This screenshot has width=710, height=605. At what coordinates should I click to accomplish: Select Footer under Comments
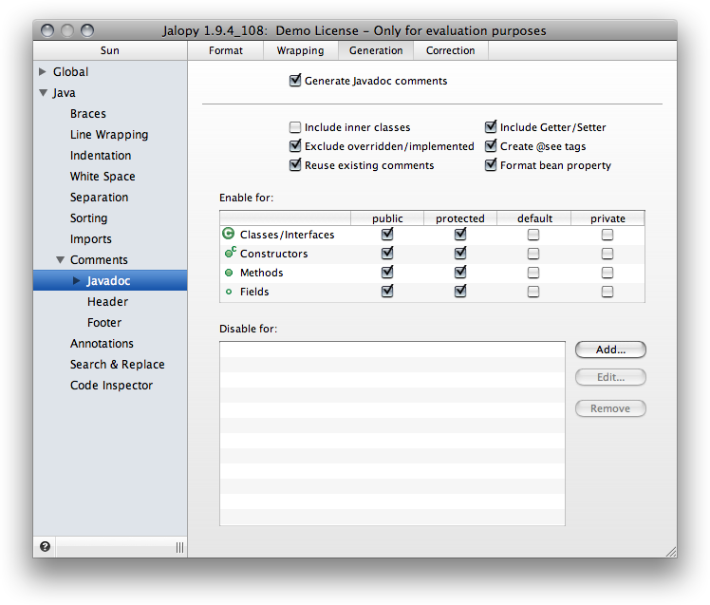tap(105, 322)
